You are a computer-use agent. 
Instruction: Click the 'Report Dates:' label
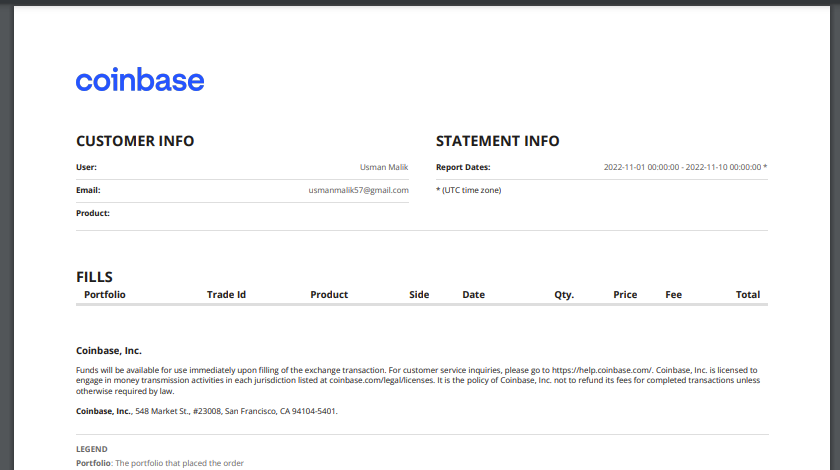pos(463,167)
